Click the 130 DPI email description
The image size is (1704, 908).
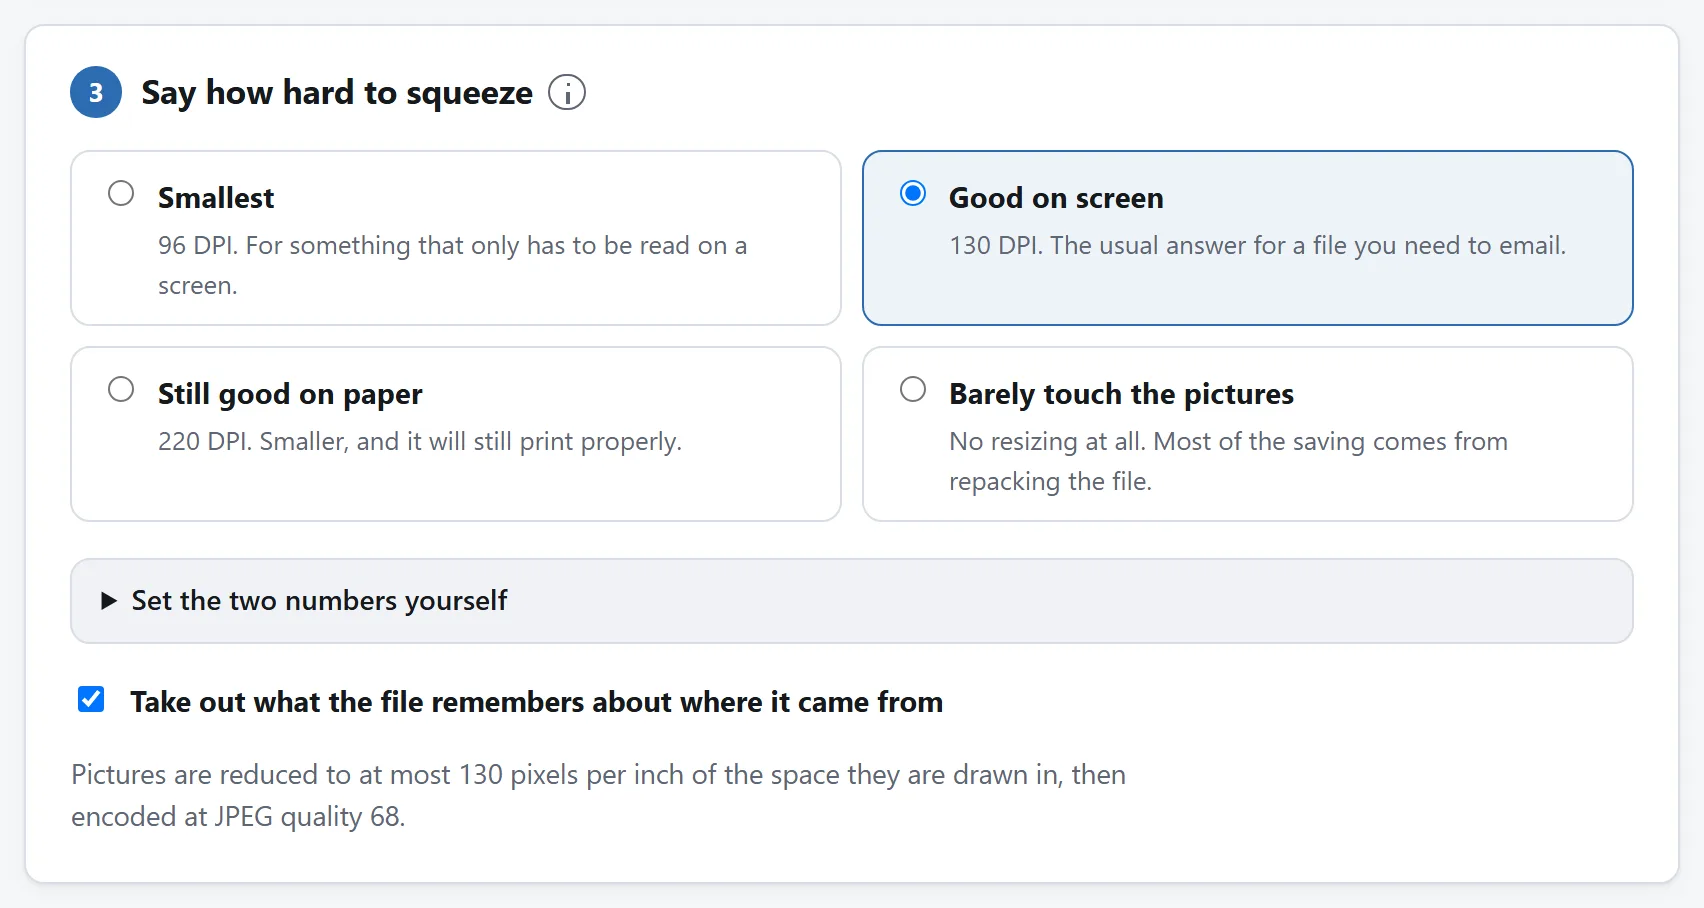1258,246
